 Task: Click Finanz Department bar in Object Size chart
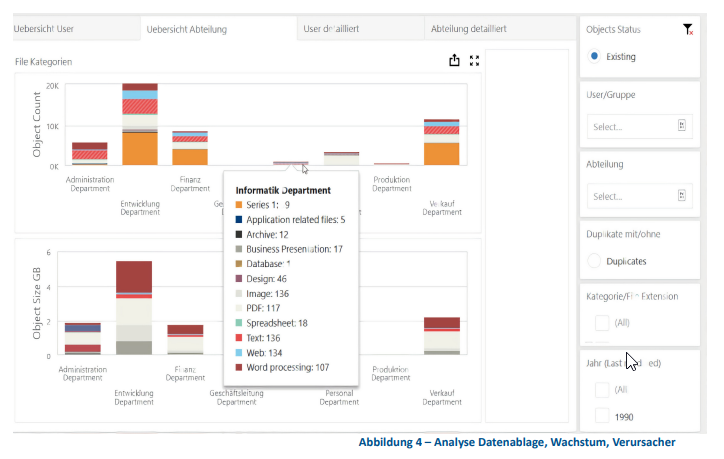(x=185, y=340)
